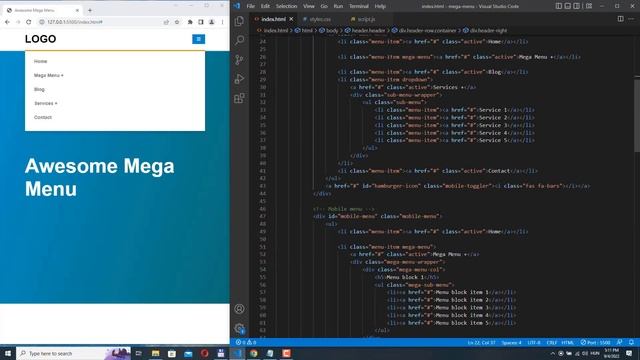Viewport: 640px width, 360px height.
Task: Change indentation via Spaces: 4
Action: coord(511,342)
